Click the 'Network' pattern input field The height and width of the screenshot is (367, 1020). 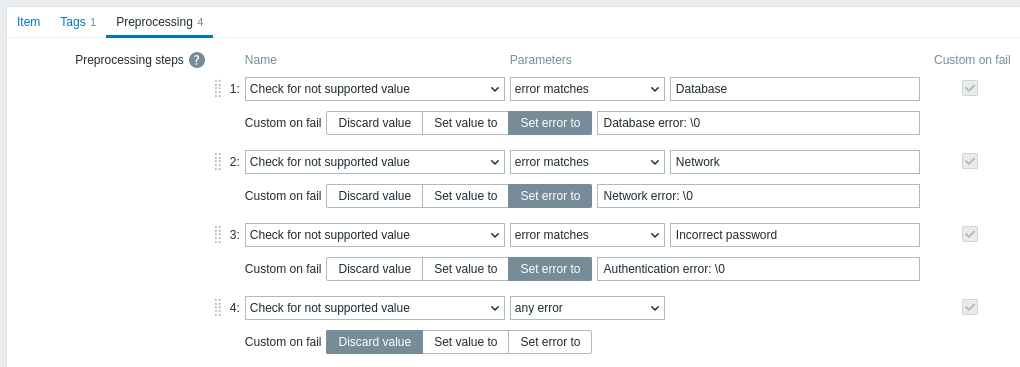click(795, 162)
